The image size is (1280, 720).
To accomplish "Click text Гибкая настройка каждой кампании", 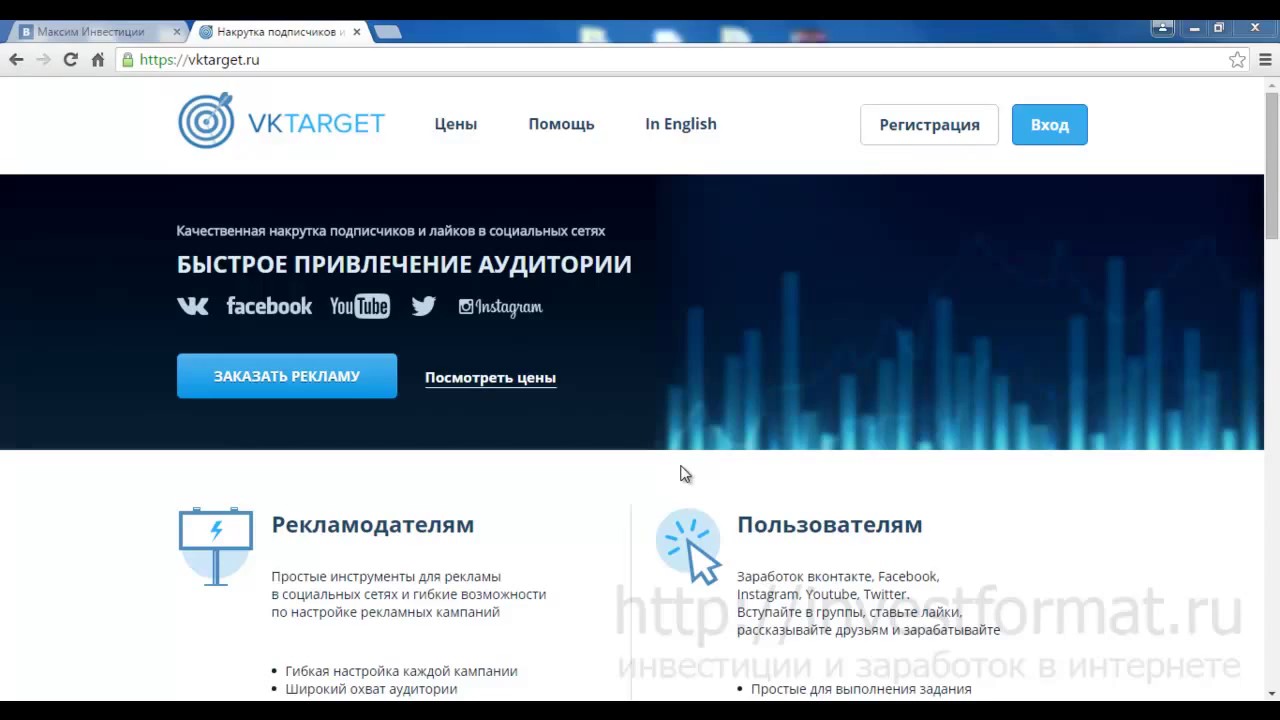I will tap(401, 671).
